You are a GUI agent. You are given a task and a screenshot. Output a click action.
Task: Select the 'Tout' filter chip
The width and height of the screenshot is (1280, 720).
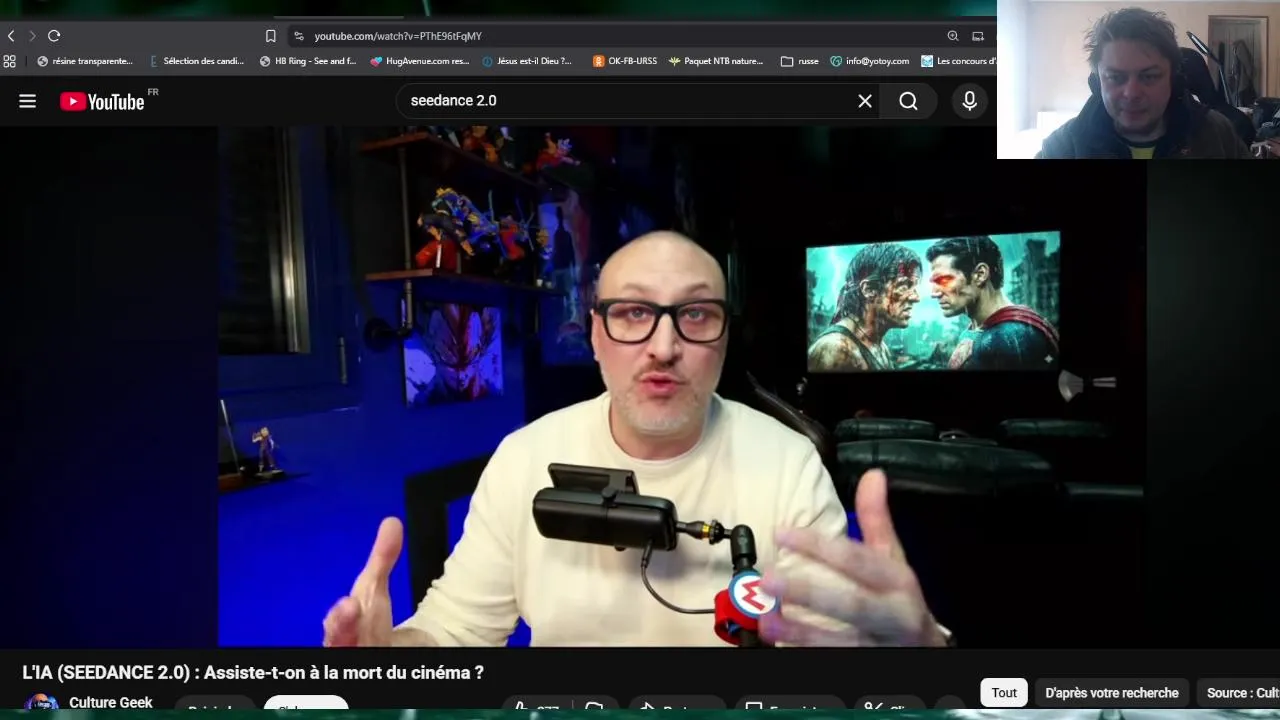click(x=1004, y=693)
